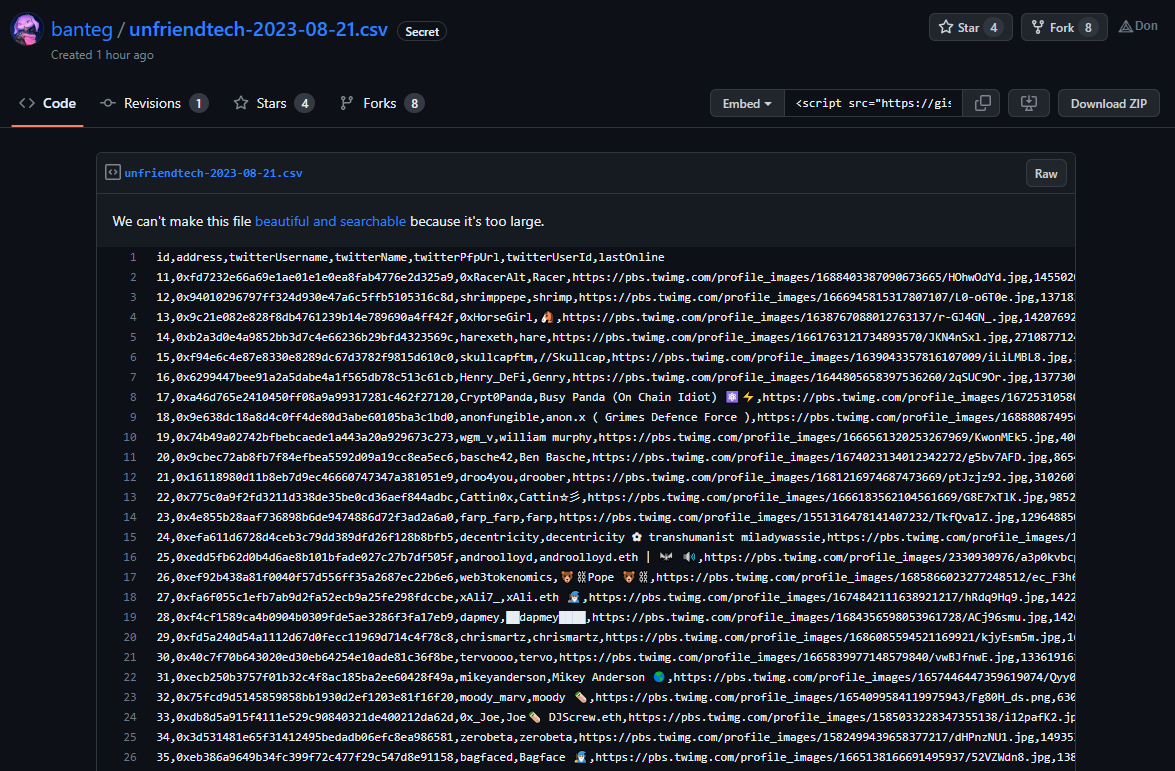
Task: Click the row containing harexeth,hare
Action: (x=615, y=337)
